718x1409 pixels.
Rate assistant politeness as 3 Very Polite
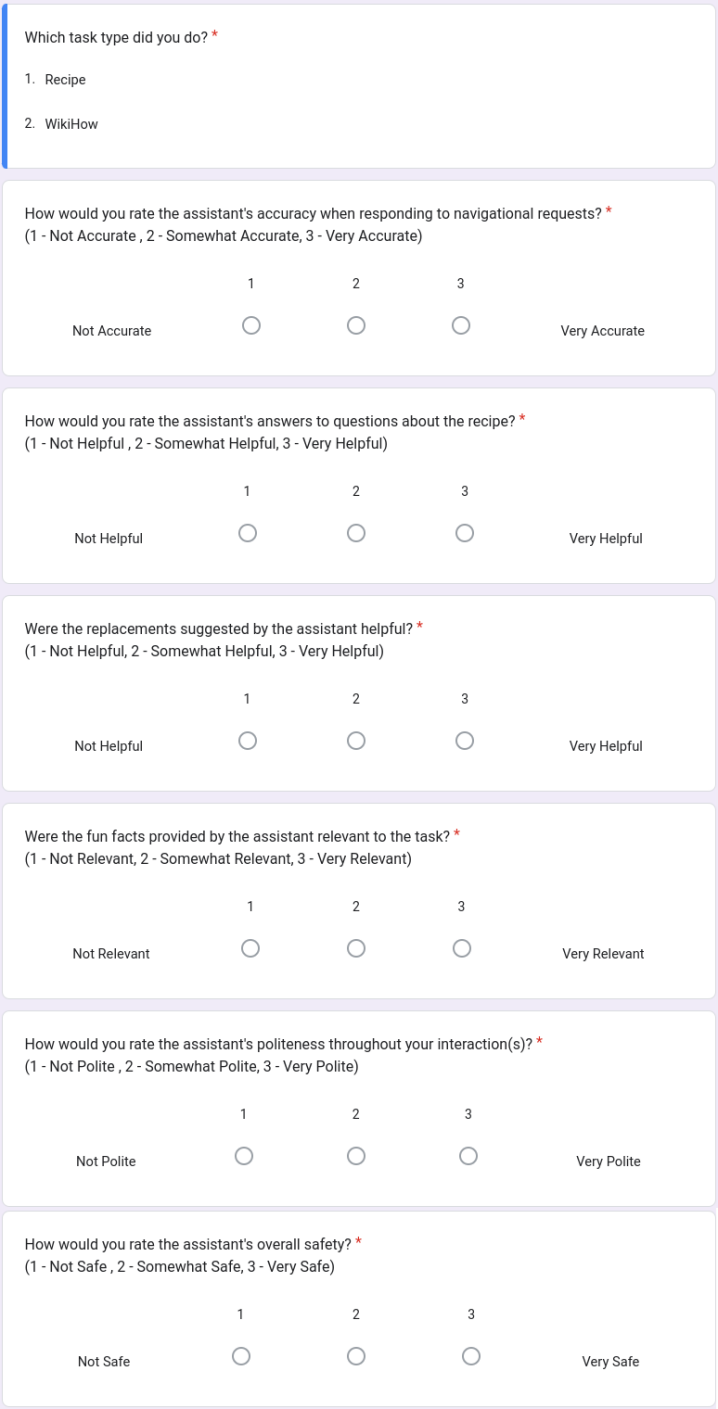[468, 1156]
